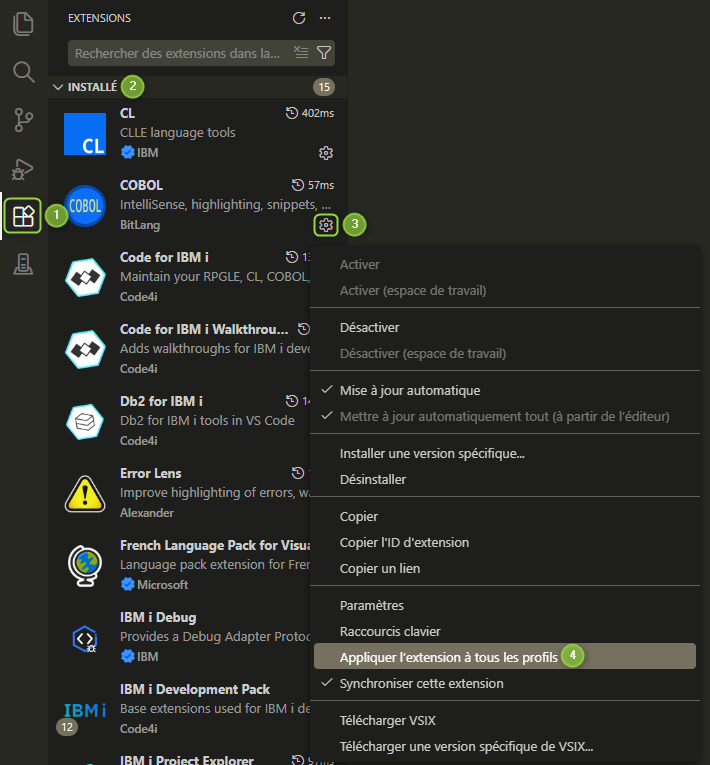Click the gear icon for CL extension

tap(325, 153)
